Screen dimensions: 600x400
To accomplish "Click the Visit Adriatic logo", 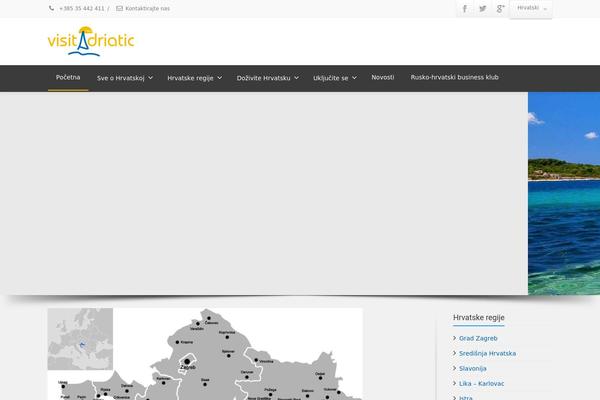I will [x=91, y=41].
